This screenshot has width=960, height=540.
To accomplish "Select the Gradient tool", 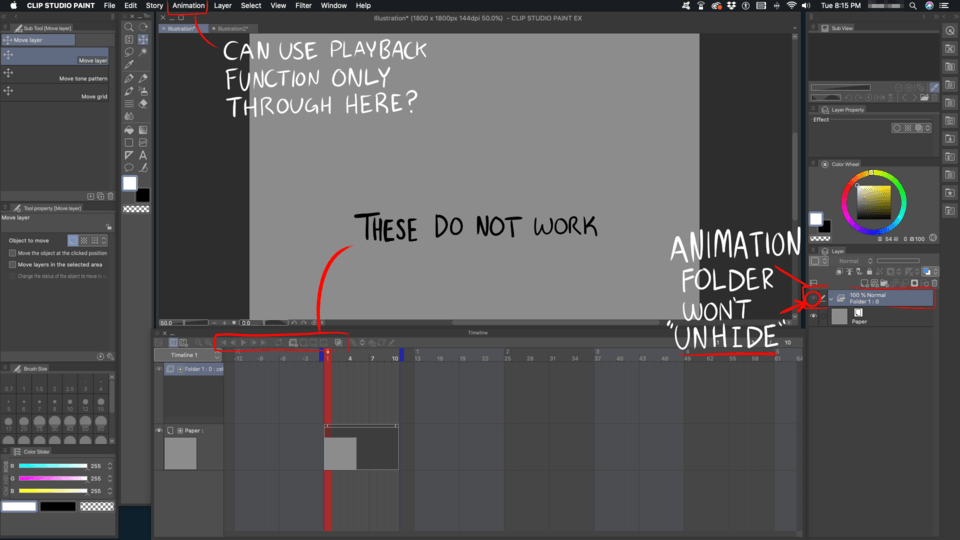I will tap(143, 130).
